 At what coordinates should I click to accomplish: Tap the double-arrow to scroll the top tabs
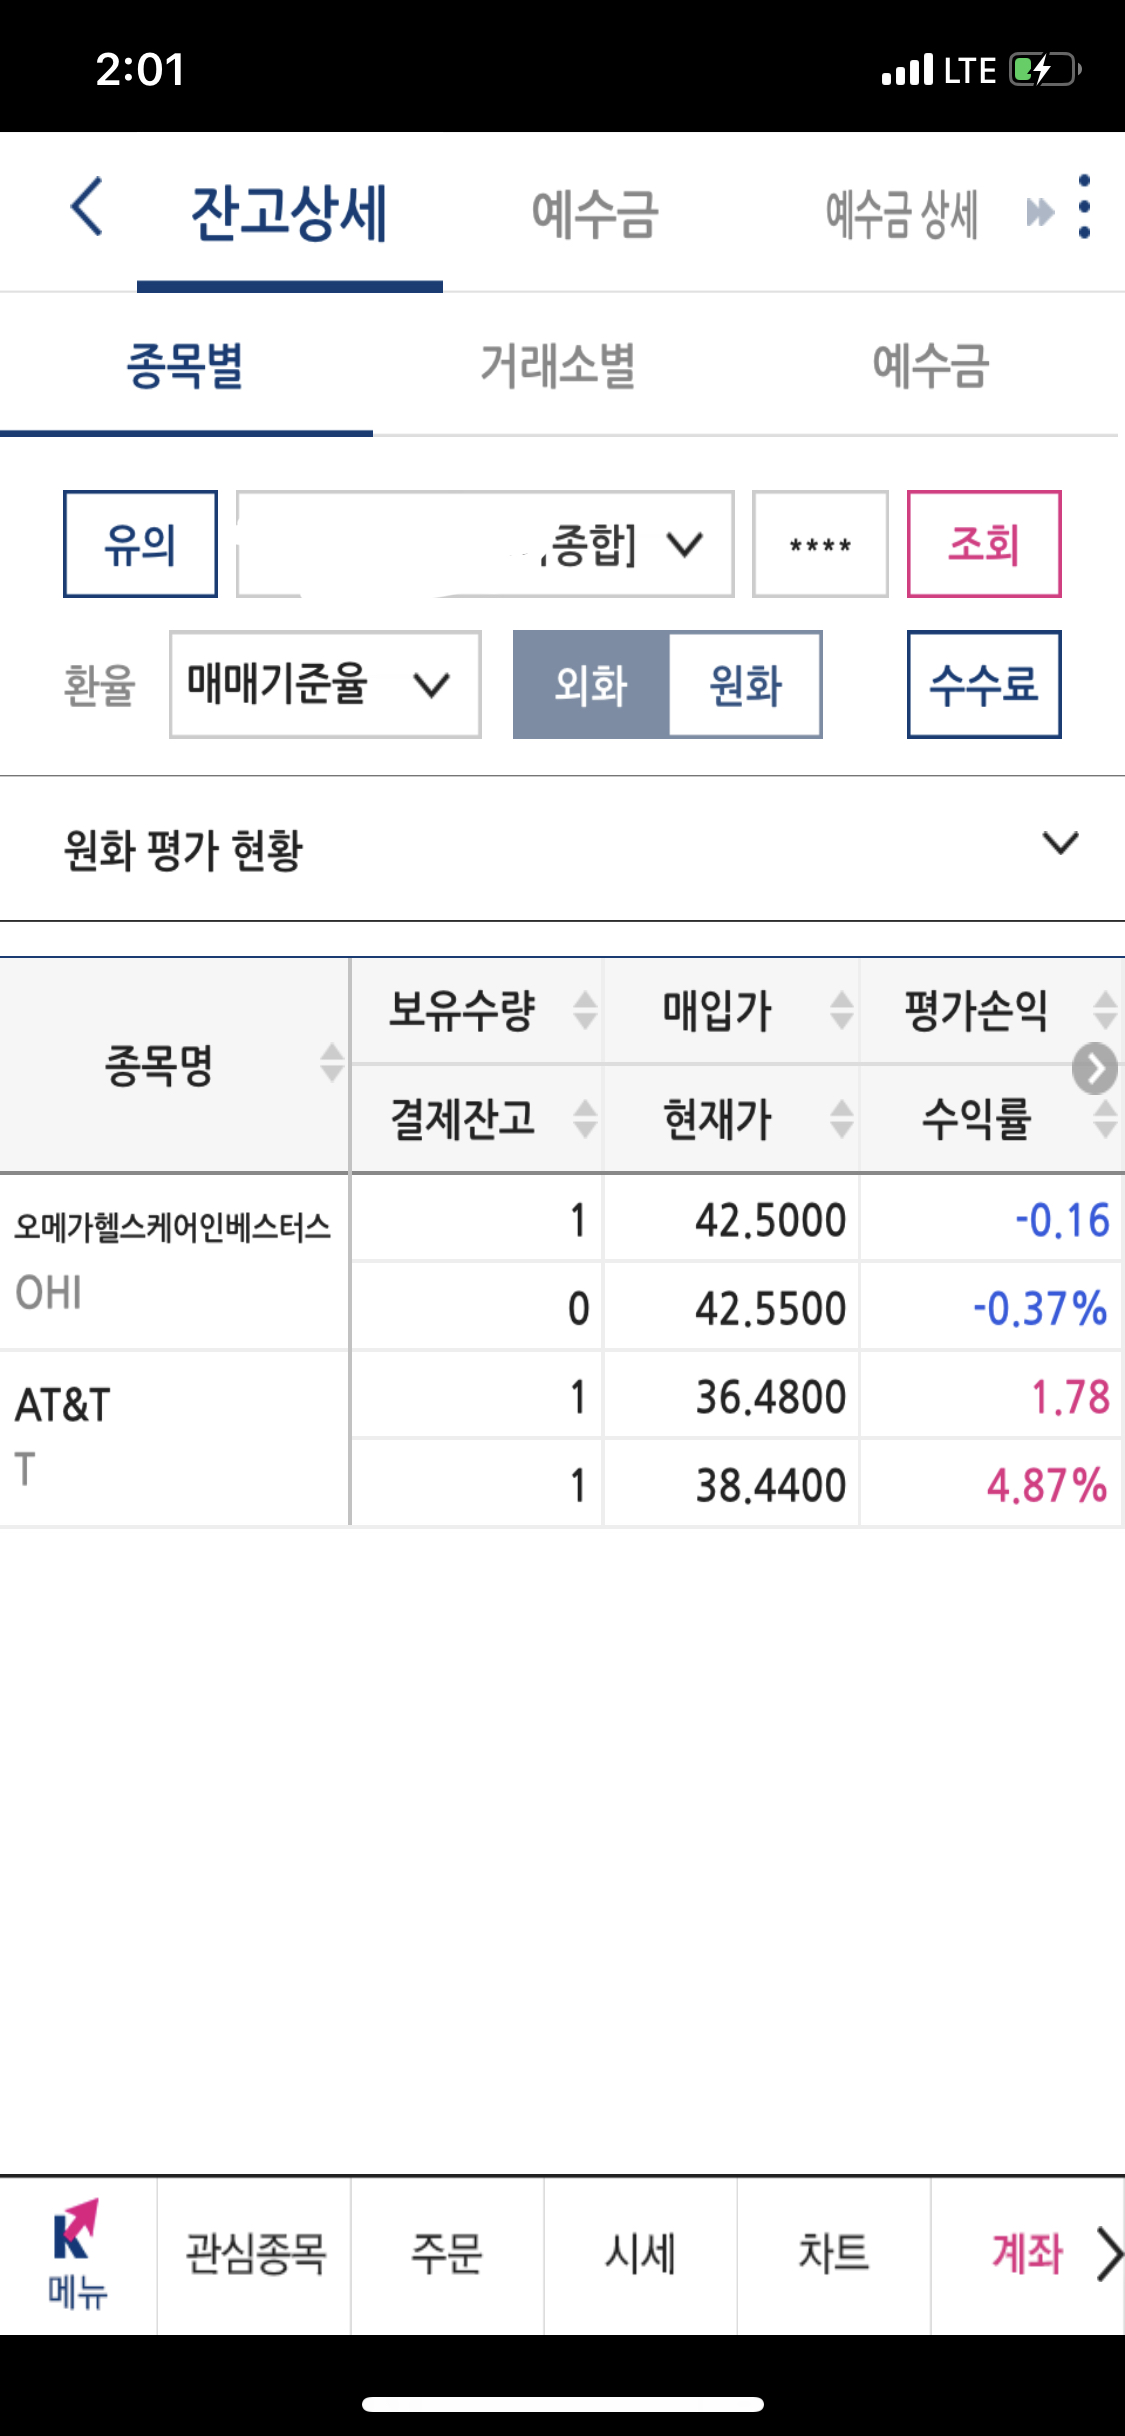point(1040,212)
